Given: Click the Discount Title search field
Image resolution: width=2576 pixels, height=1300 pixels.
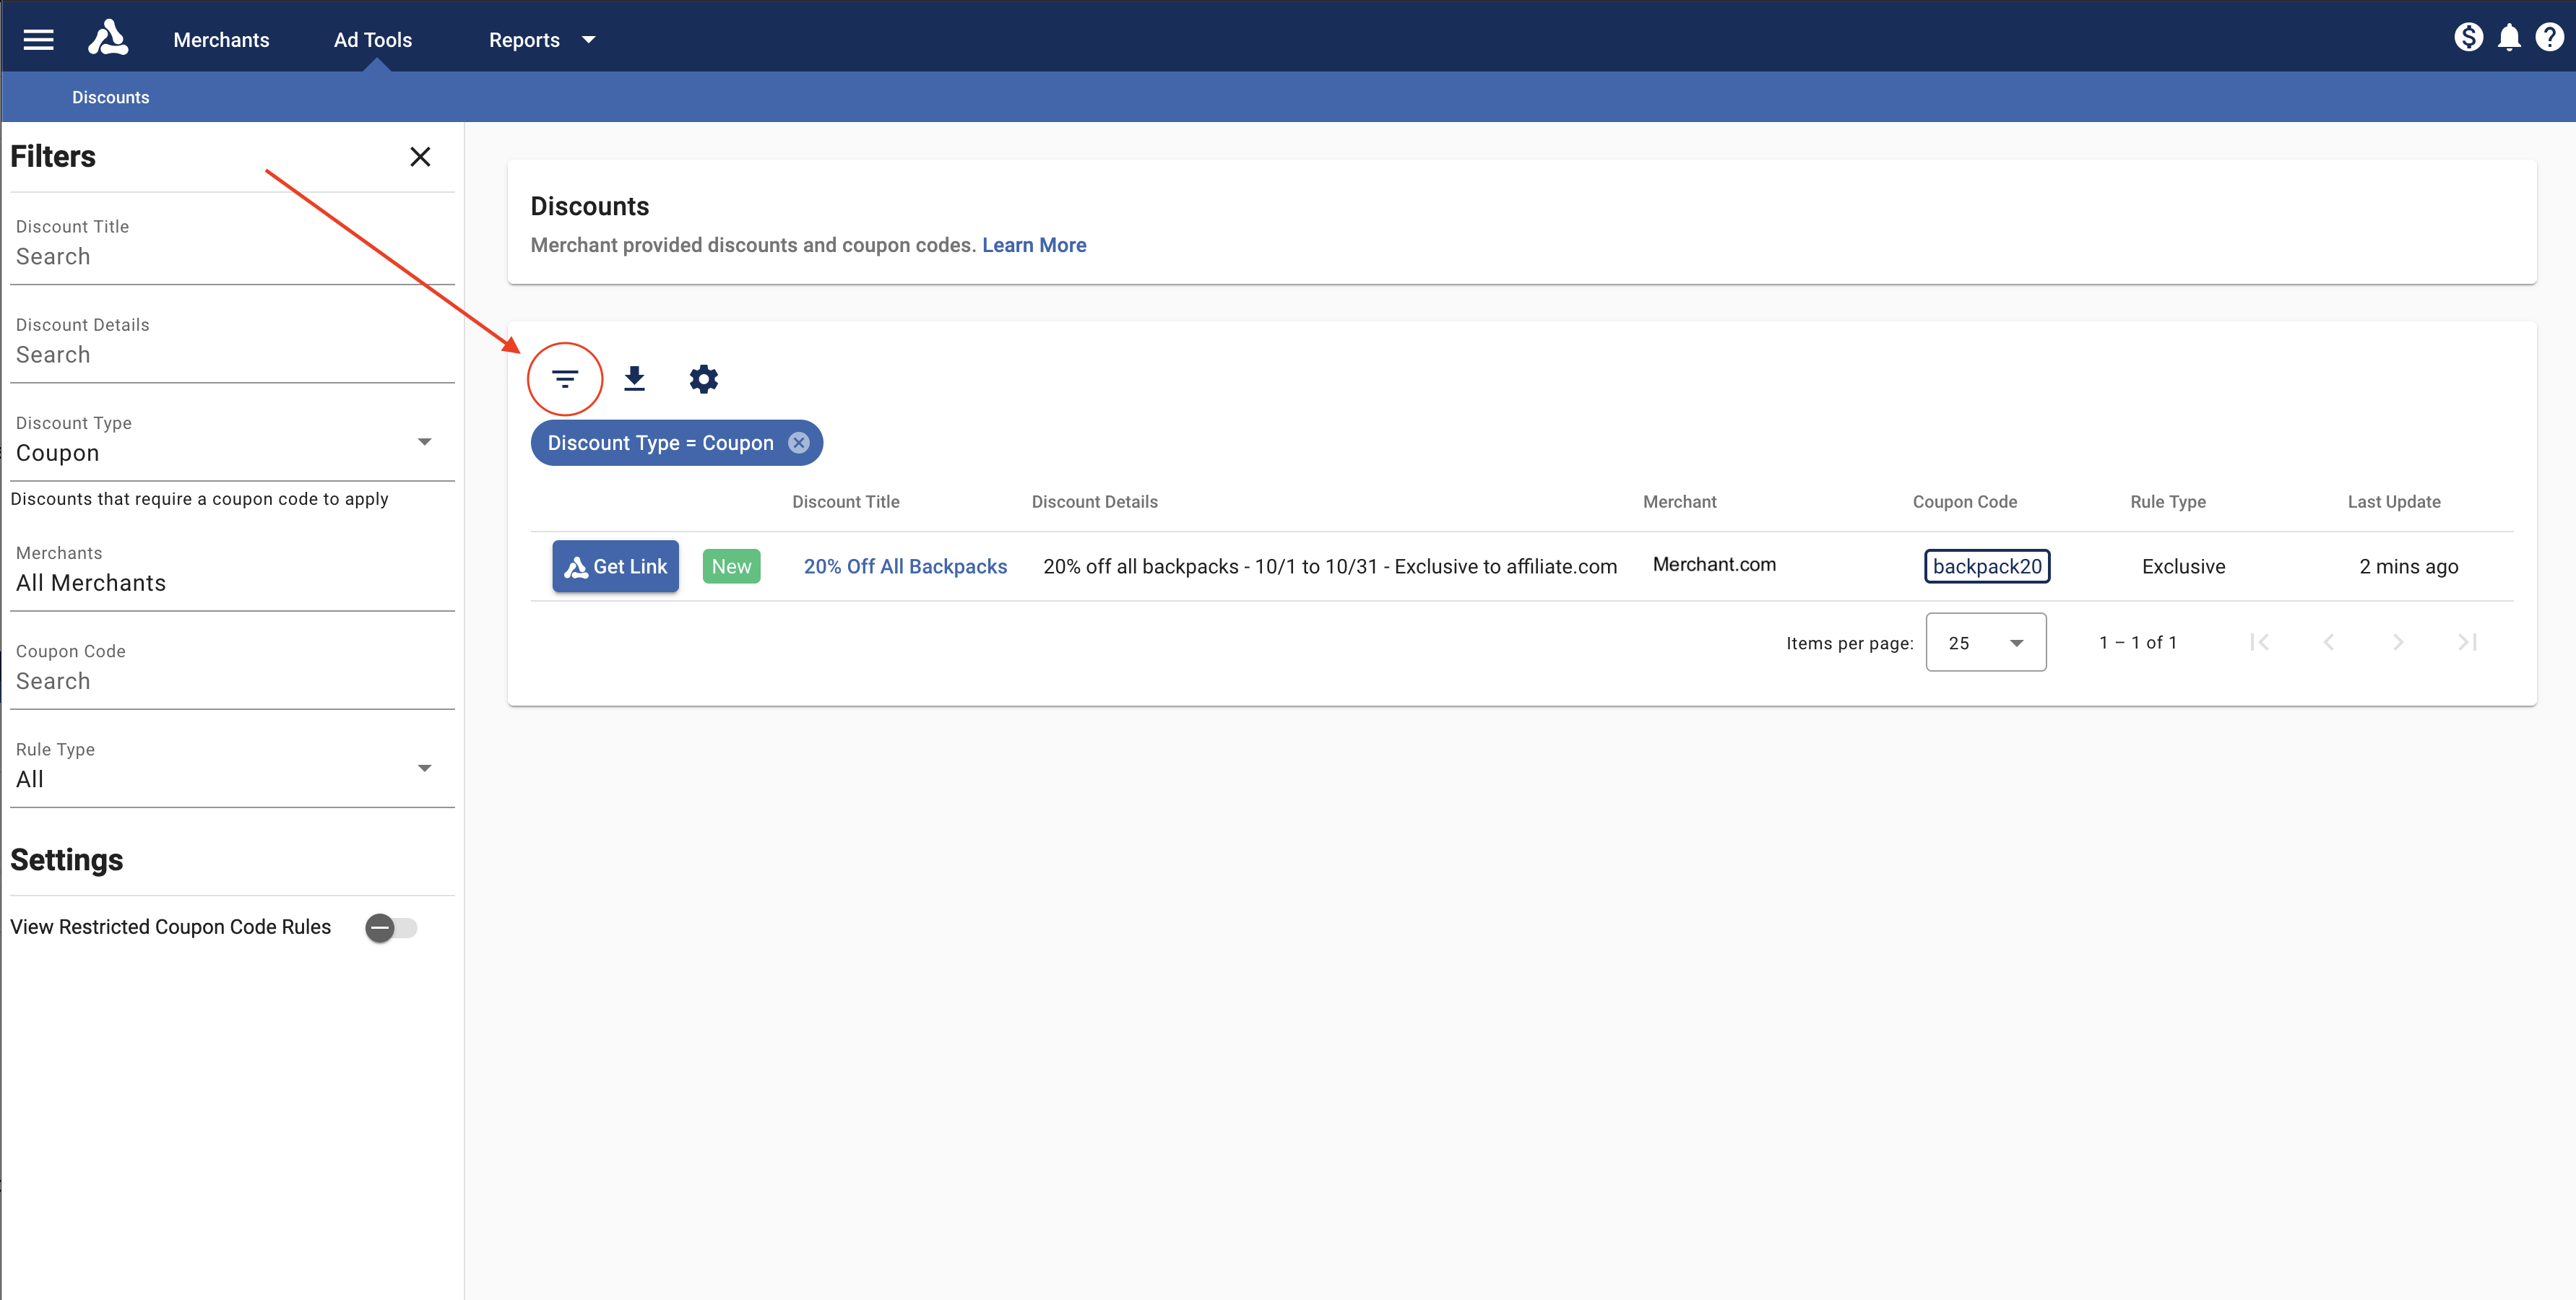Looking at the screenshot, I should point(230,257).
